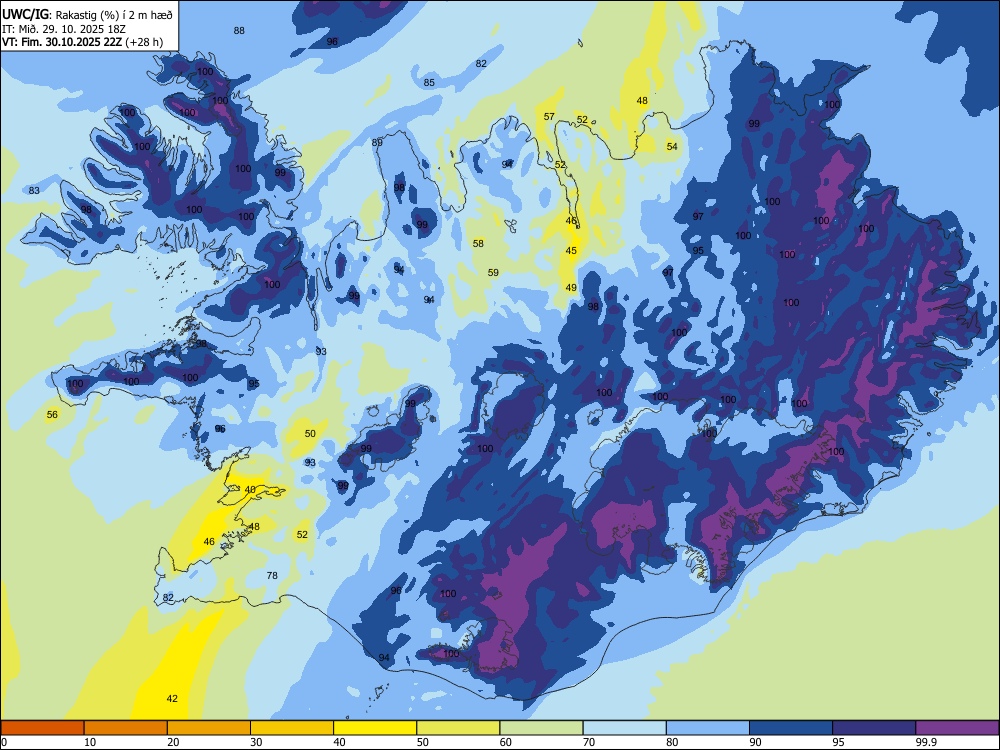The image size is (1000, 750).
Task: Click the pale yellow 50–60 legend swatch
Action: [458, 728]
